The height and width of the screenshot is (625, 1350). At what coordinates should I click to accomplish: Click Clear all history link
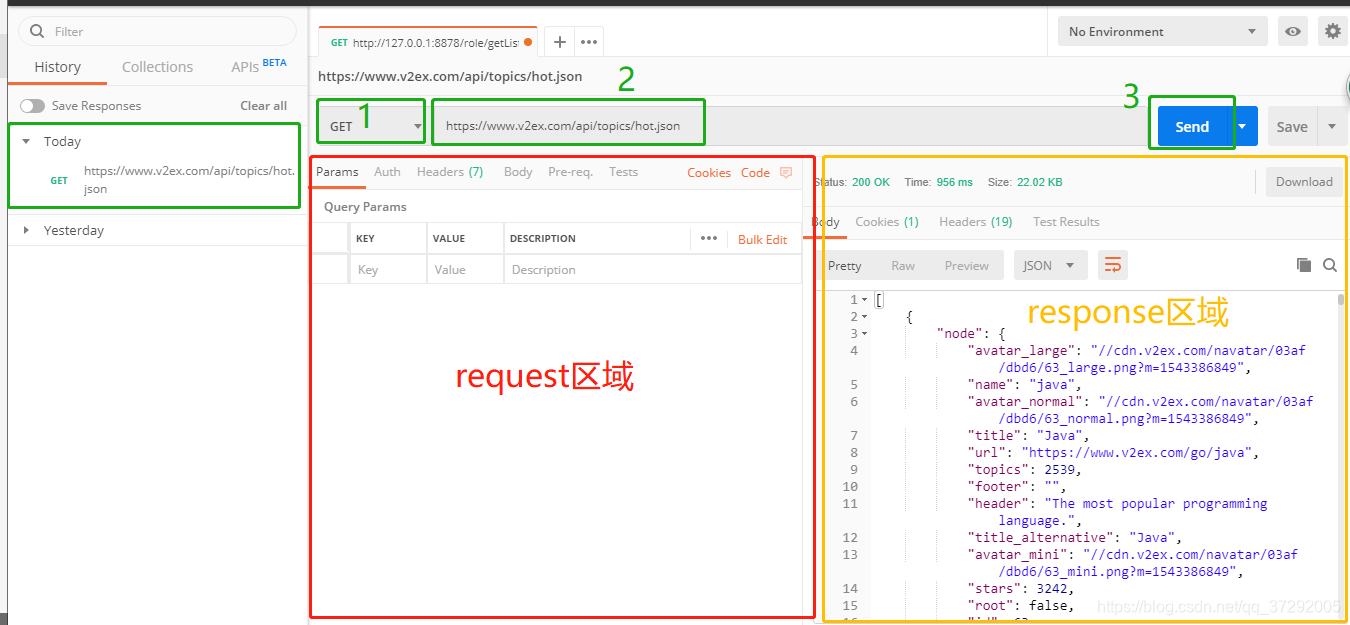tap(264, 106)
